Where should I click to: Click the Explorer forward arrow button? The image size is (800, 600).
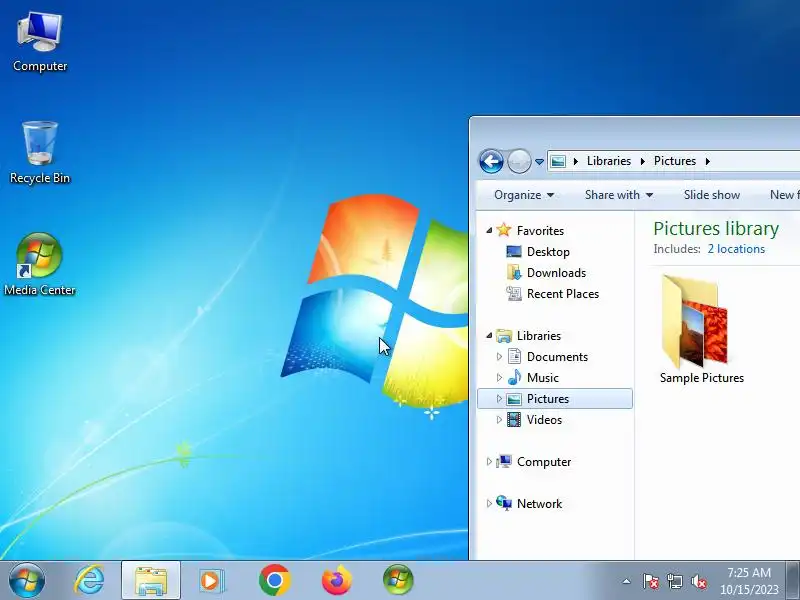pos(519,162)
